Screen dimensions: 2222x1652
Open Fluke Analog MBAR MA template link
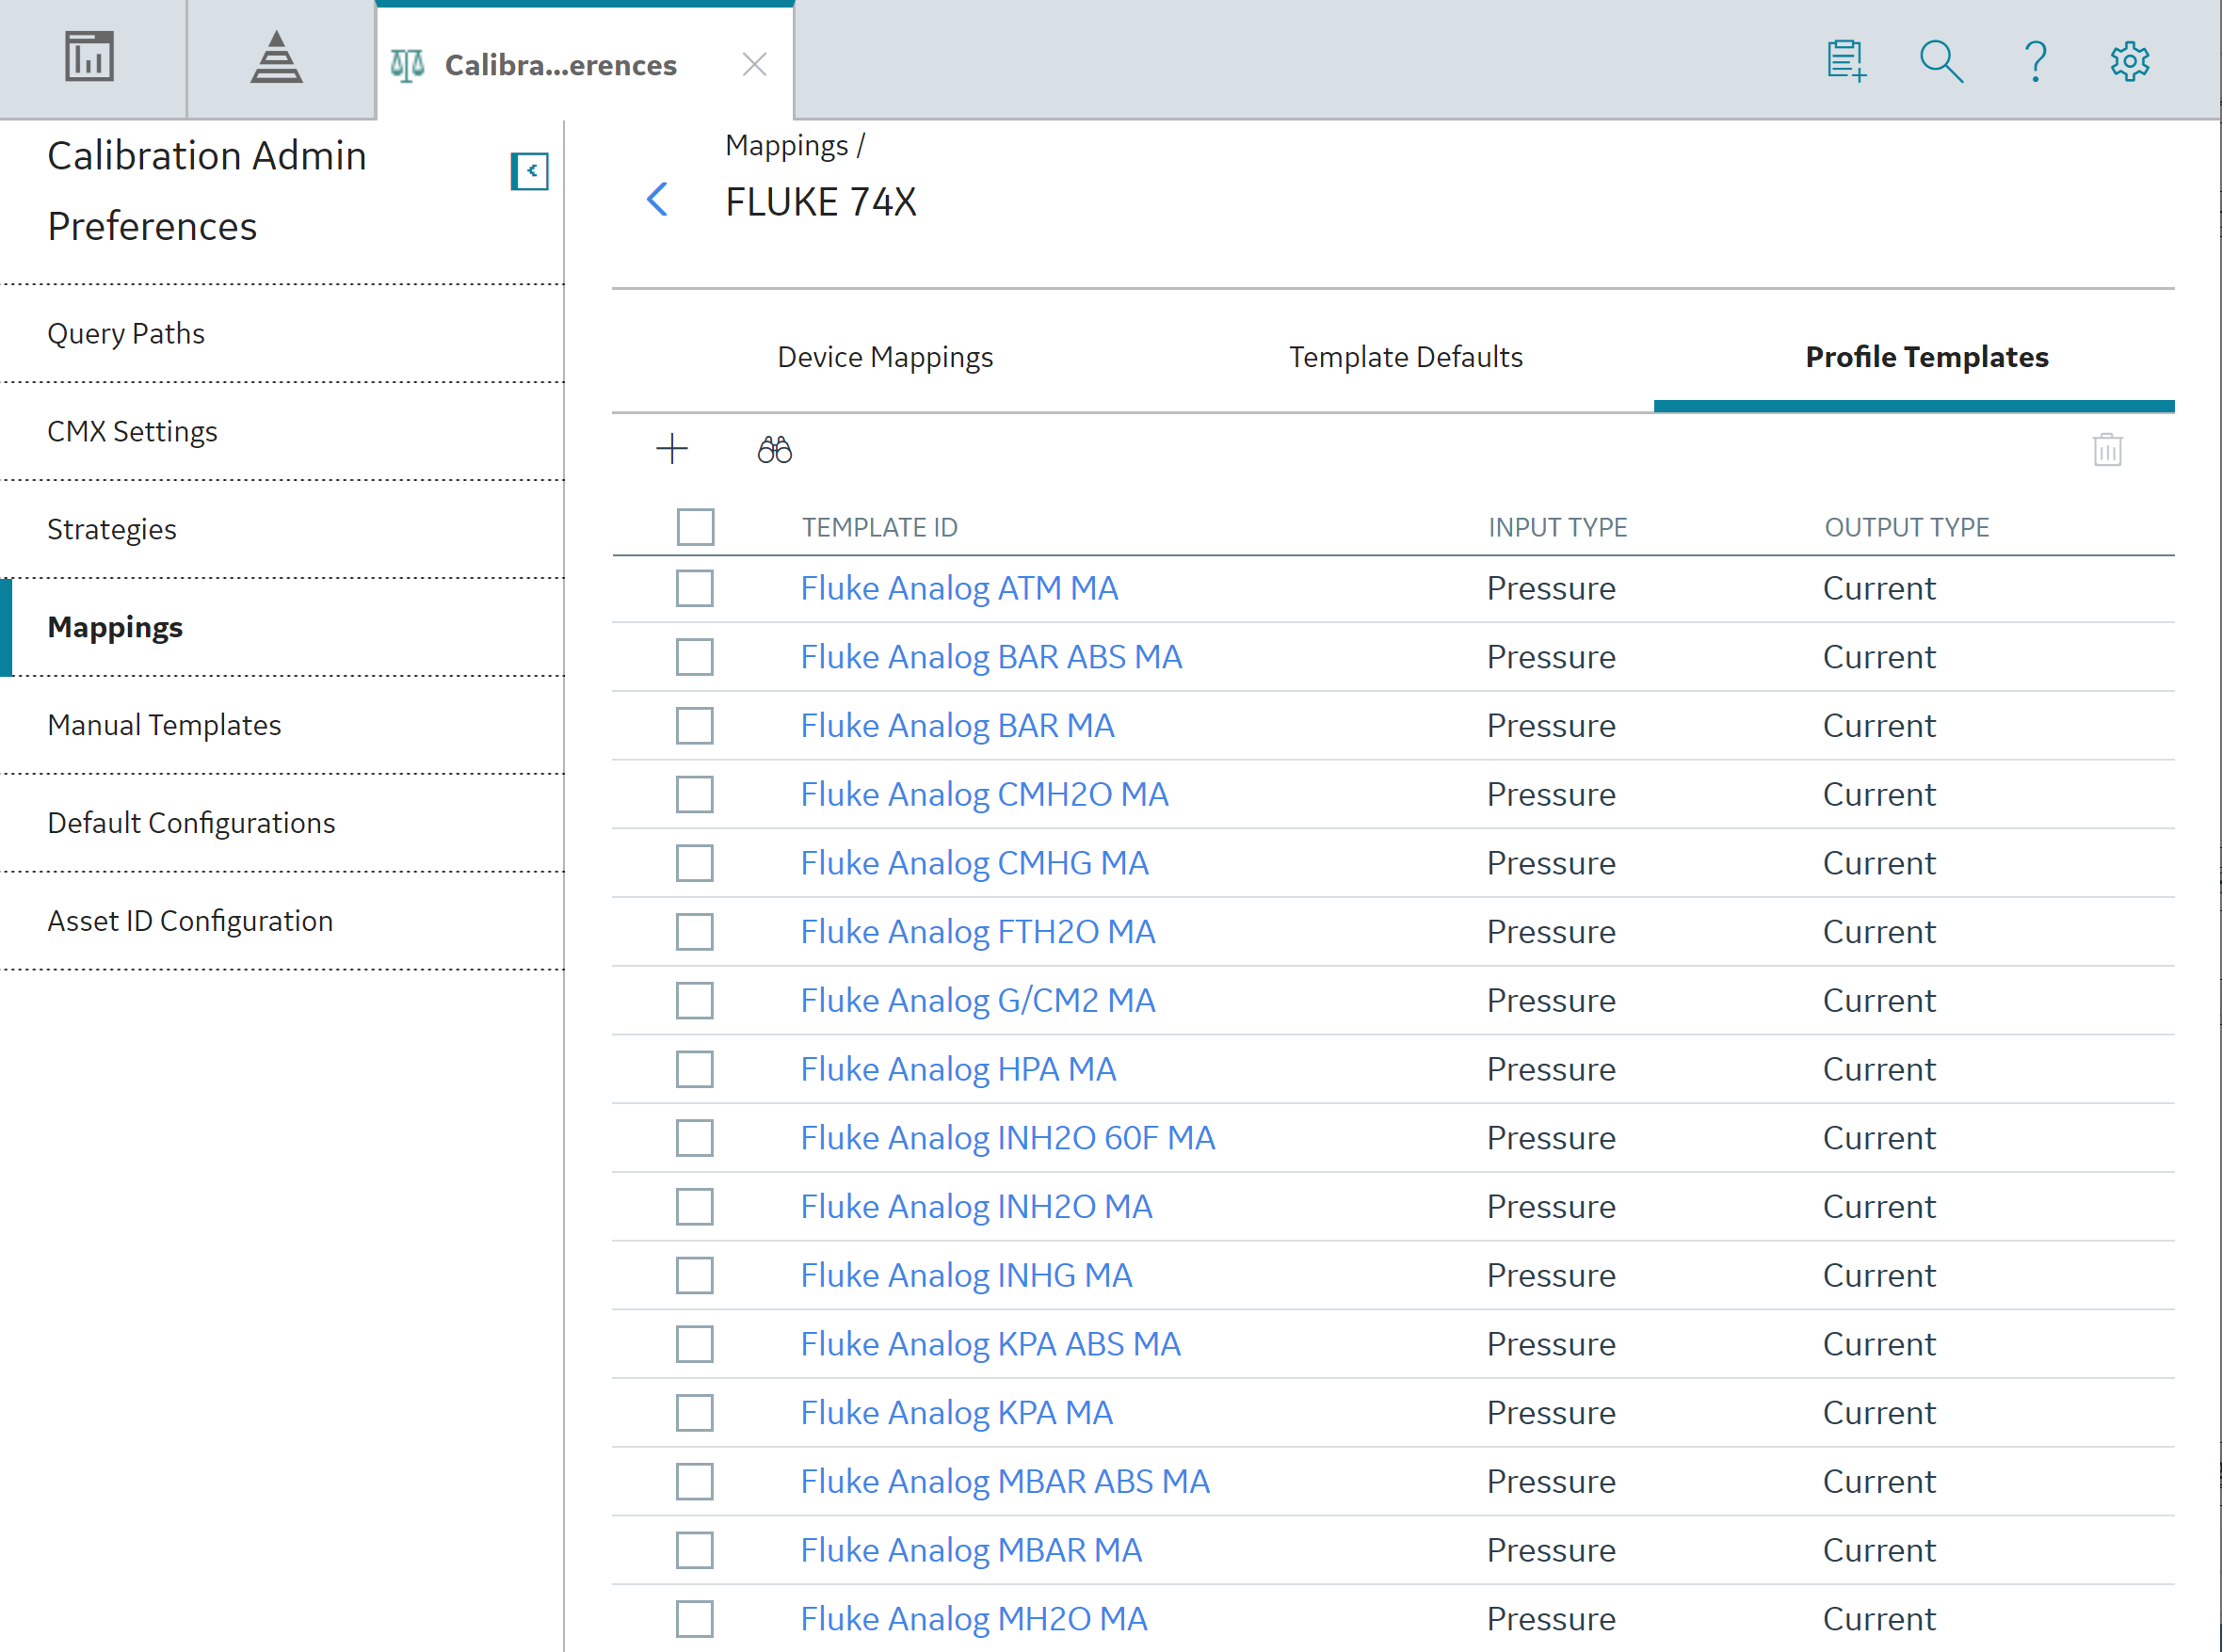[971, 1551]
